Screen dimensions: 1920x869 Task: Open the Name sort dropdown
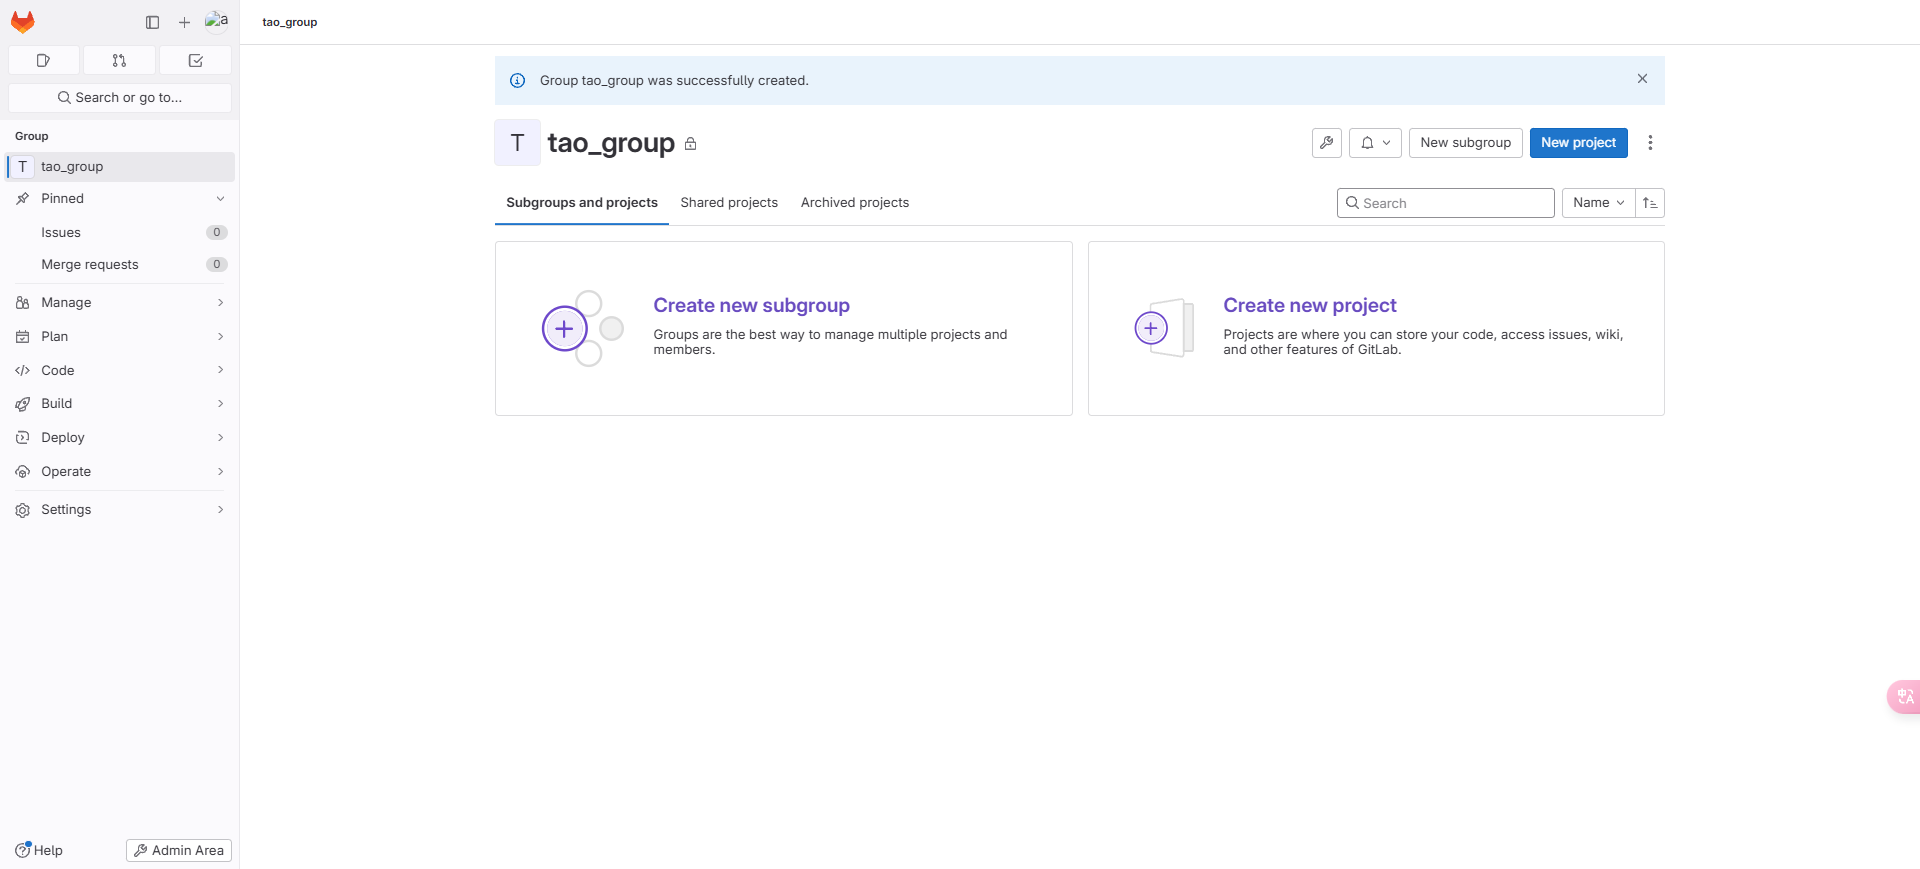(x=1598, y=203)
